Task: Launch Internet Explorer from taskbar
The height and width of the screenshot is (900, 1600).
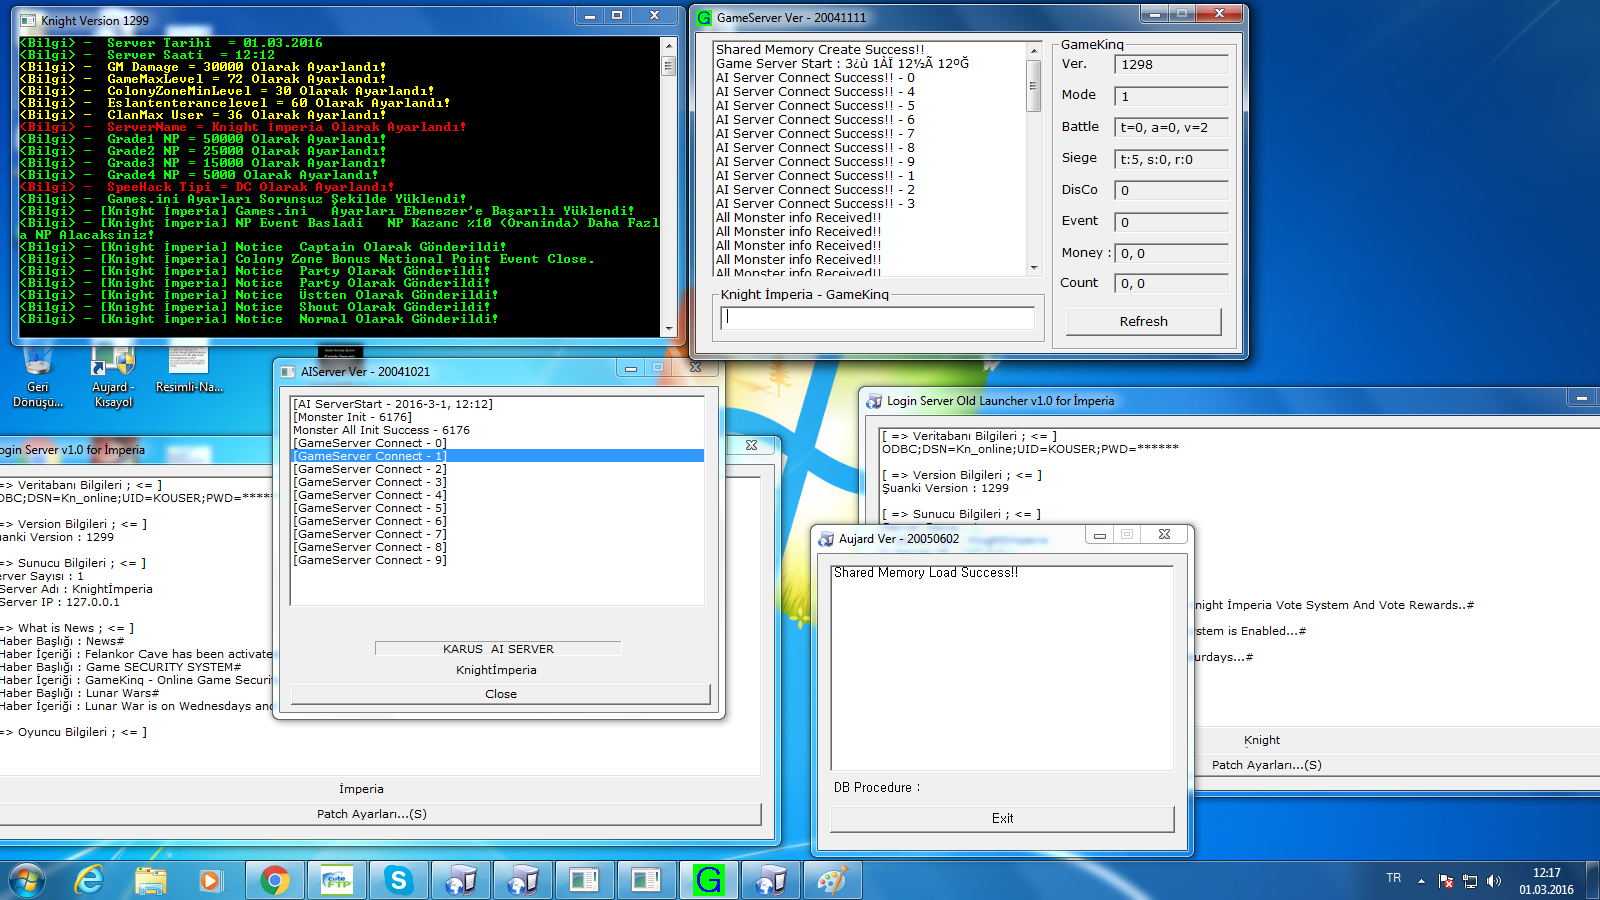Action: (89, 880)
